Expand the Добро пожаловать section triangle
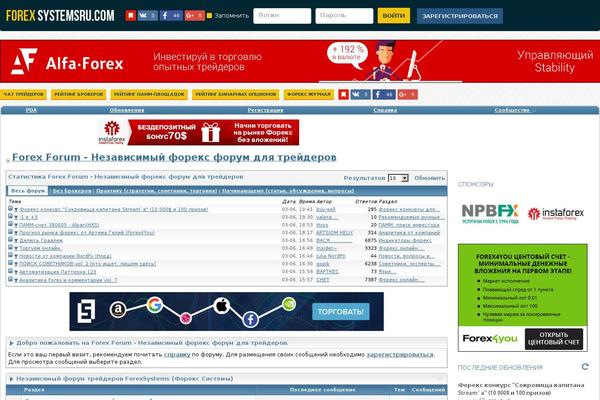 (x=11, y=343)
